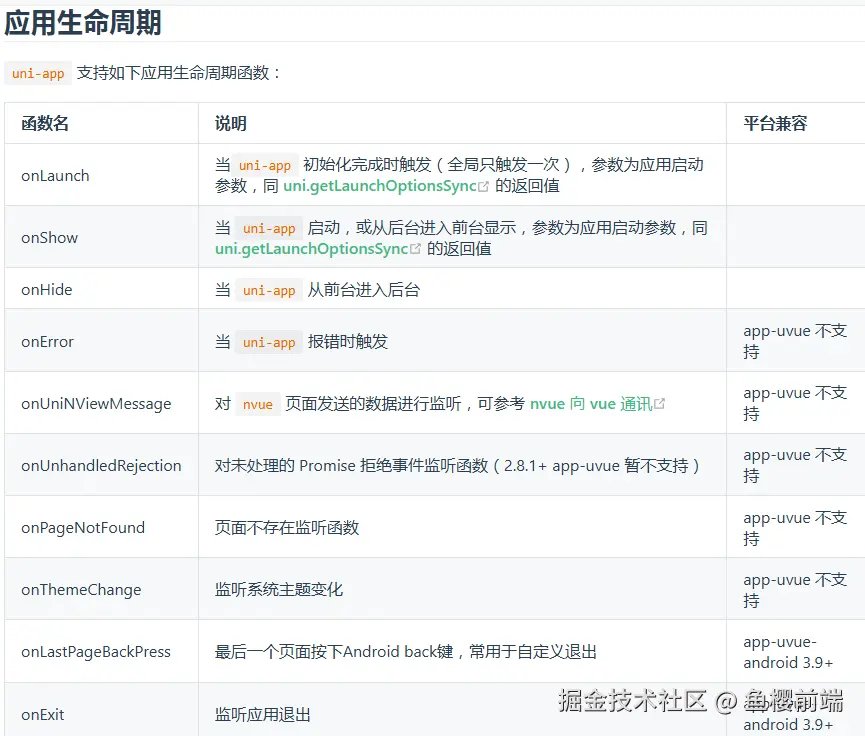
Task: Click the uni-app code tag in intro sentence
Action: pos(38,73)
